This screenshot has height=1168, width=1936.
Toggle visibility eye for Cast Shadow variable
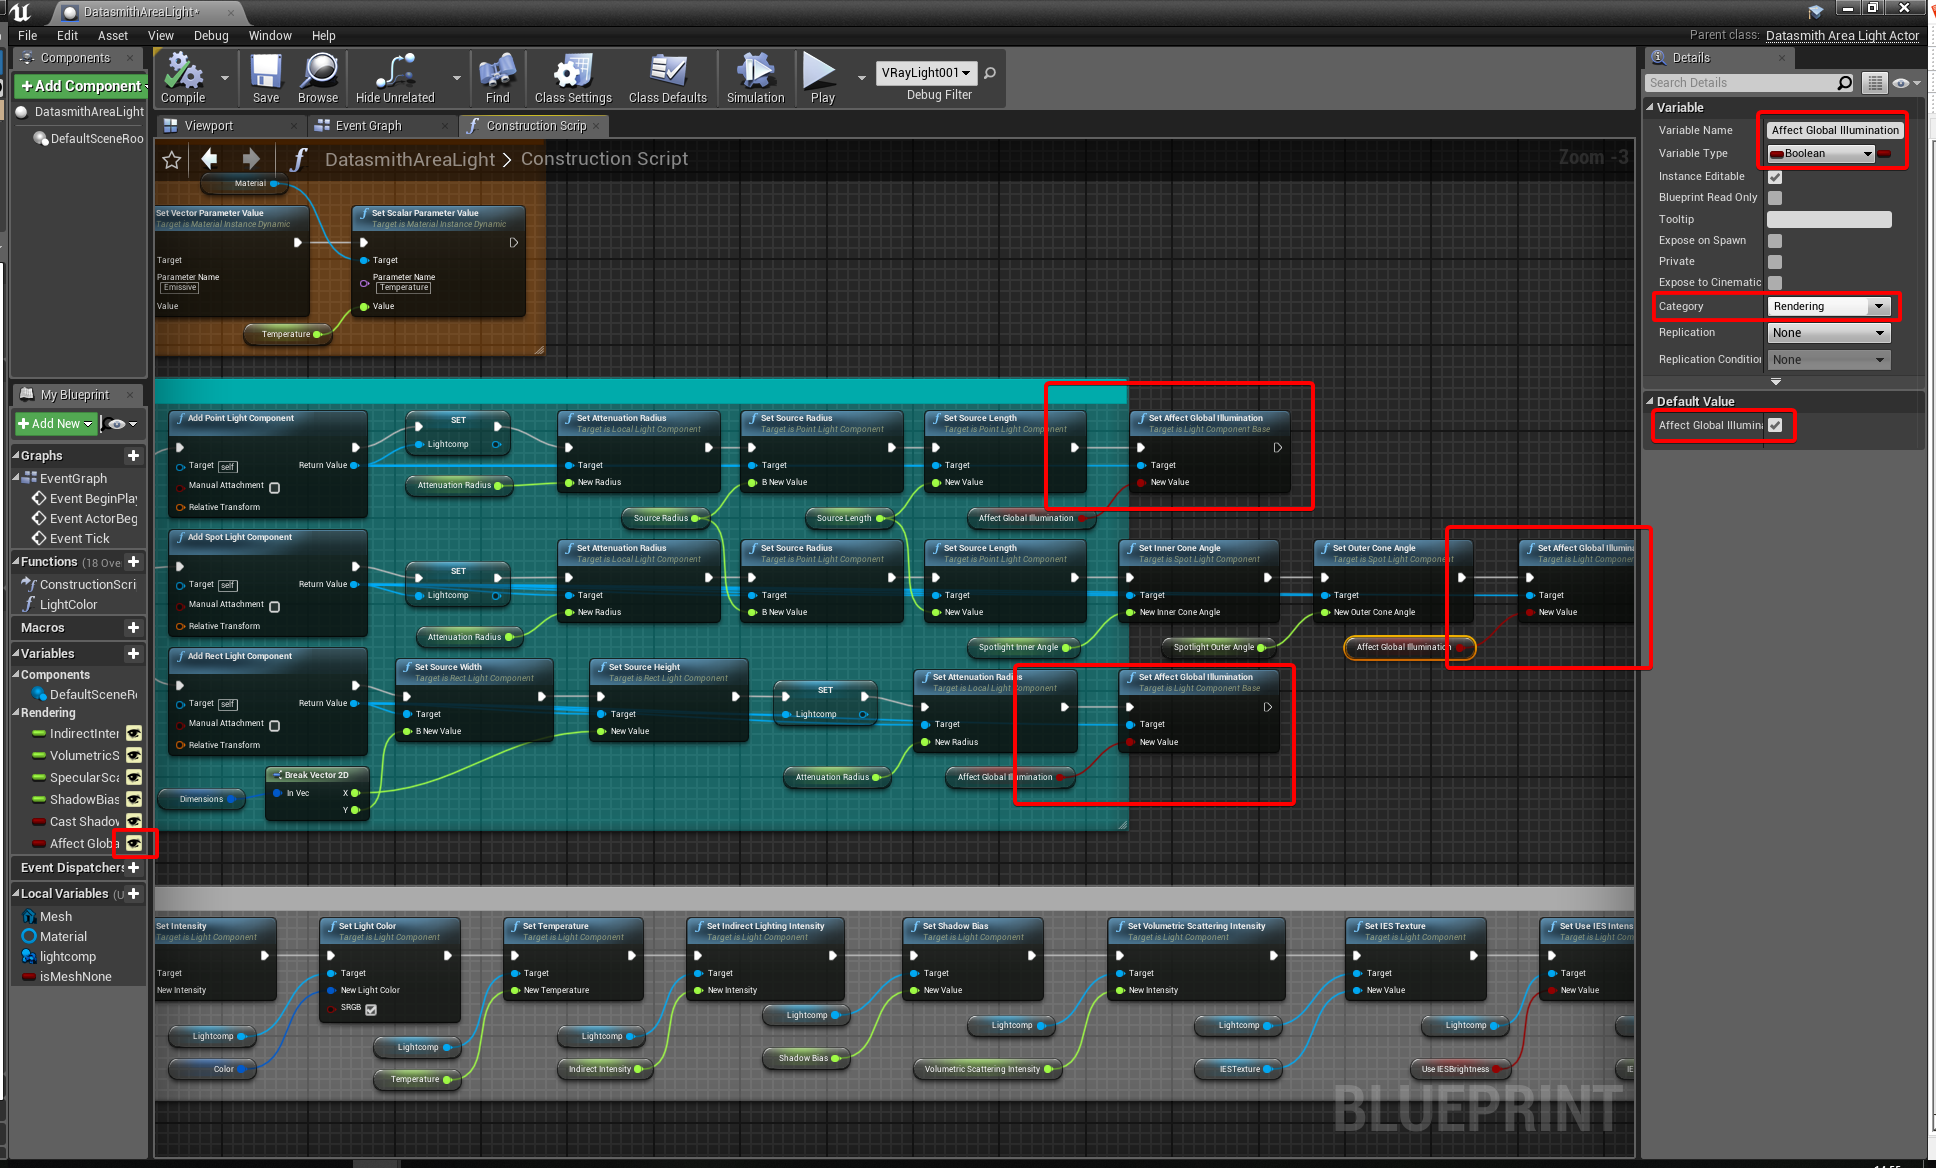(134, 821)
